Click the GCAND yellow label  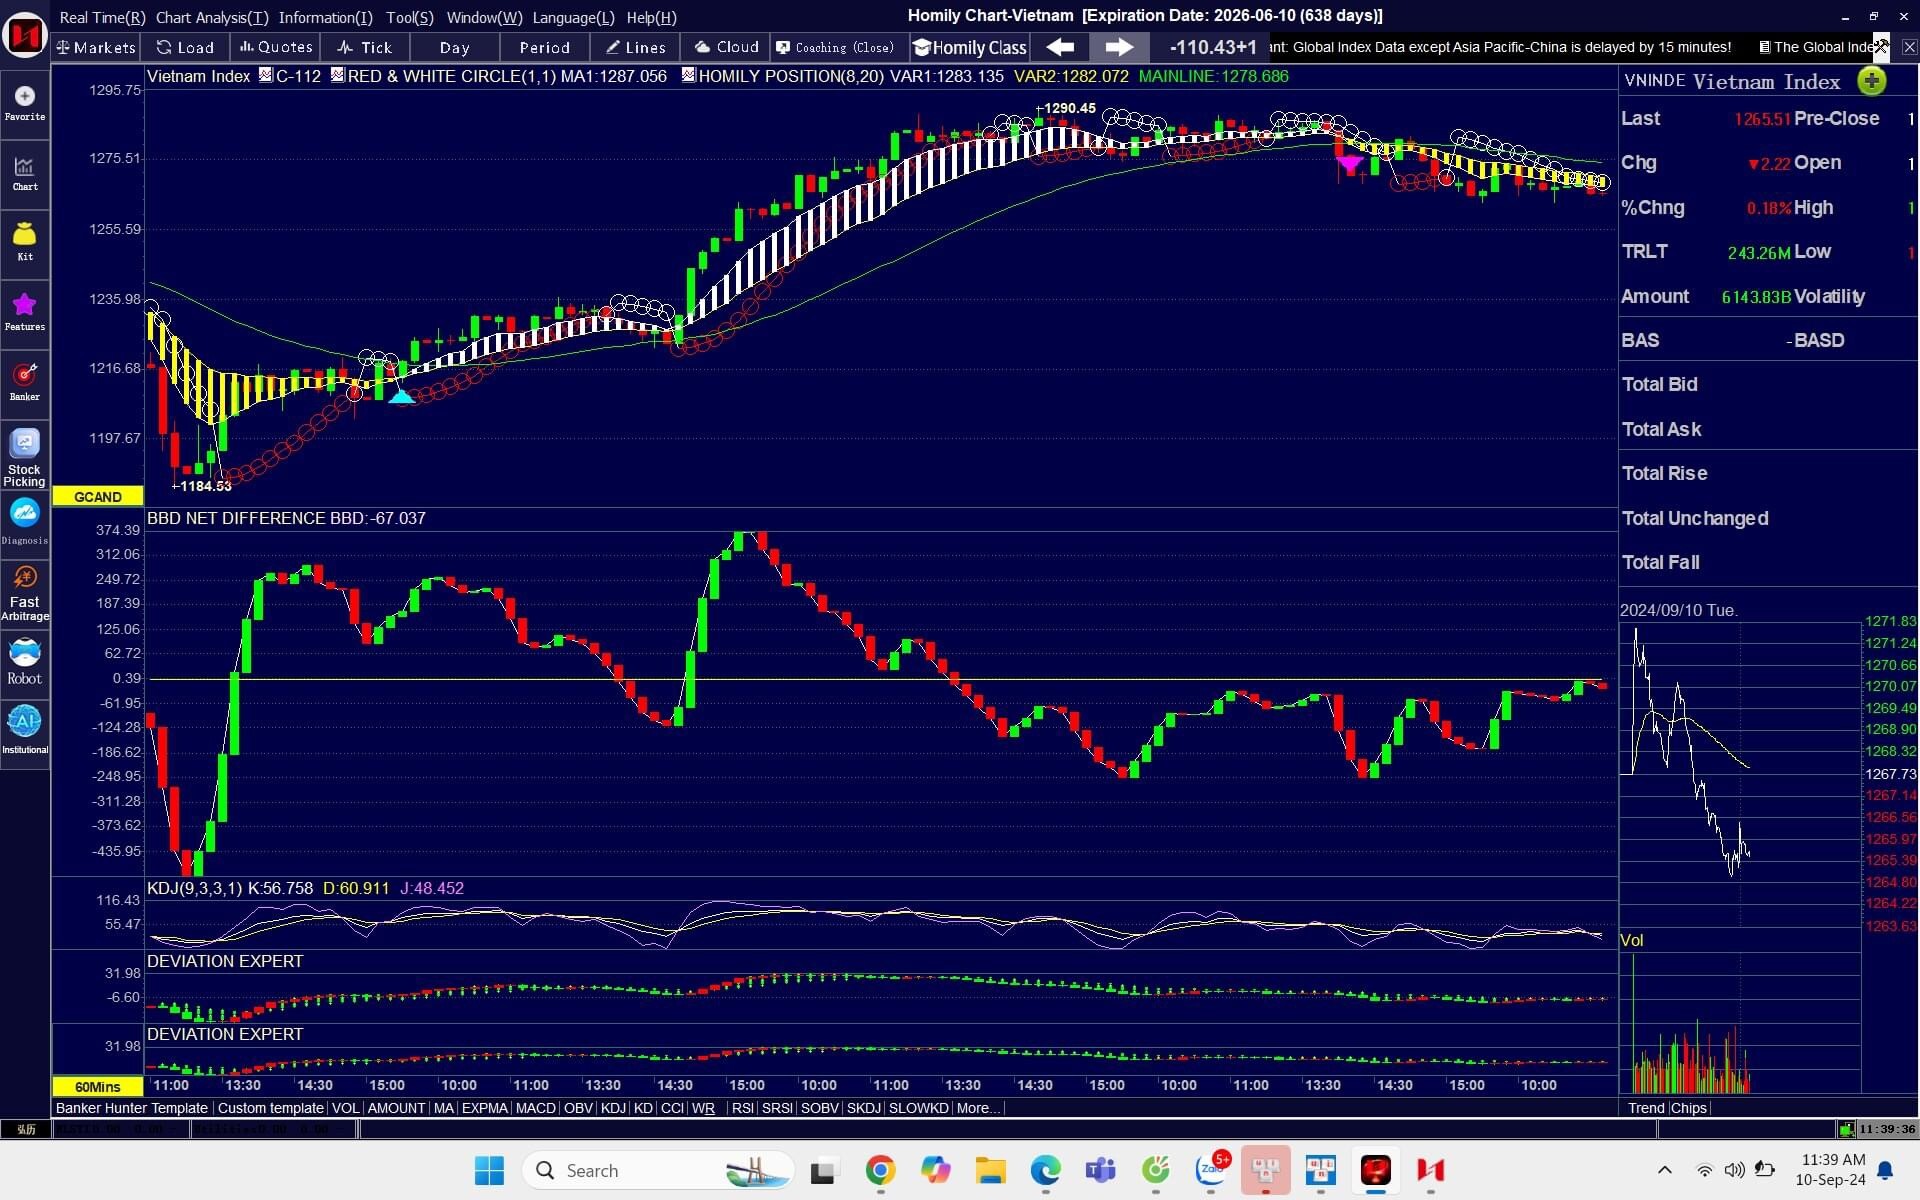click(98, 496)
